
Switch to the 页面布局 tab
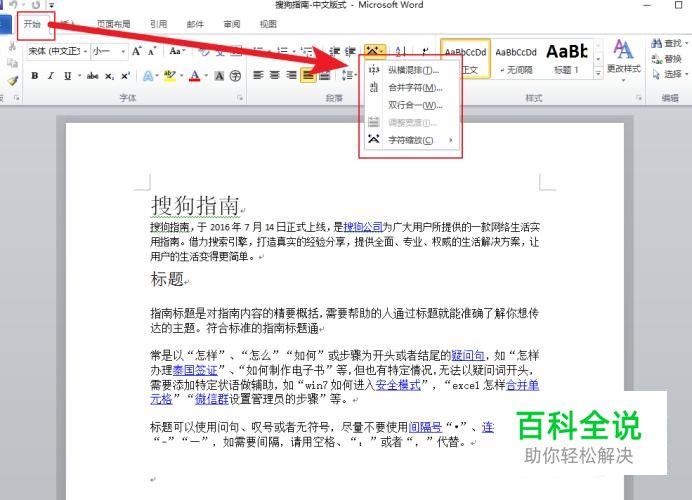pos(113,24)
